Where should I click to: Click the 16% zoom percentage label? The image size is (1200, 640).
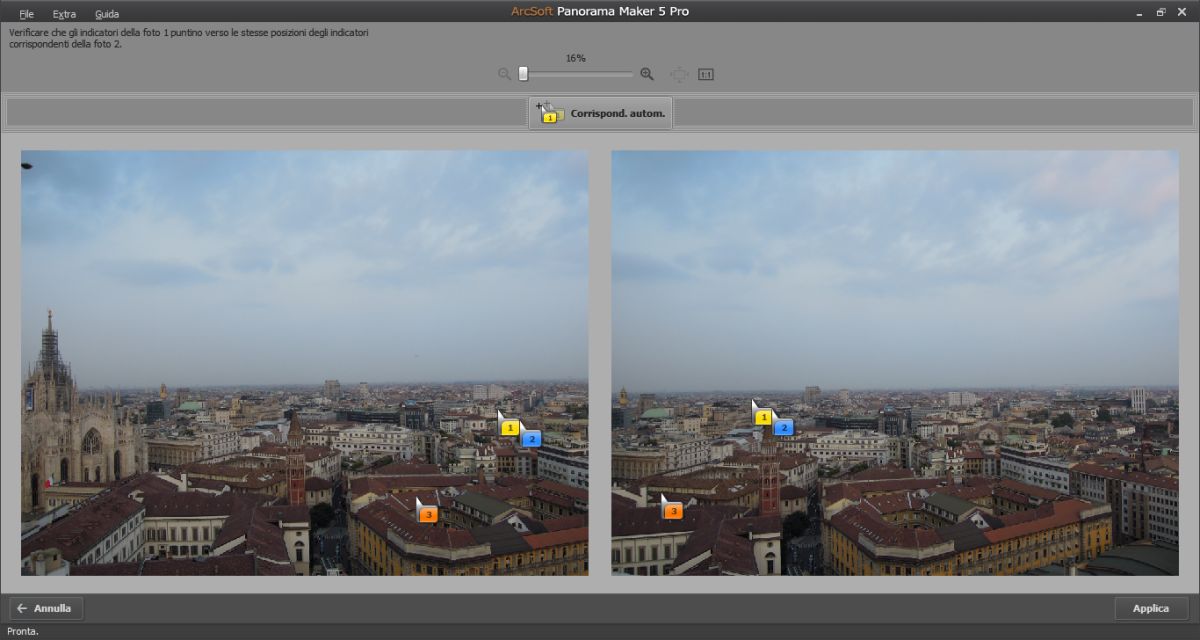[576, 58]
